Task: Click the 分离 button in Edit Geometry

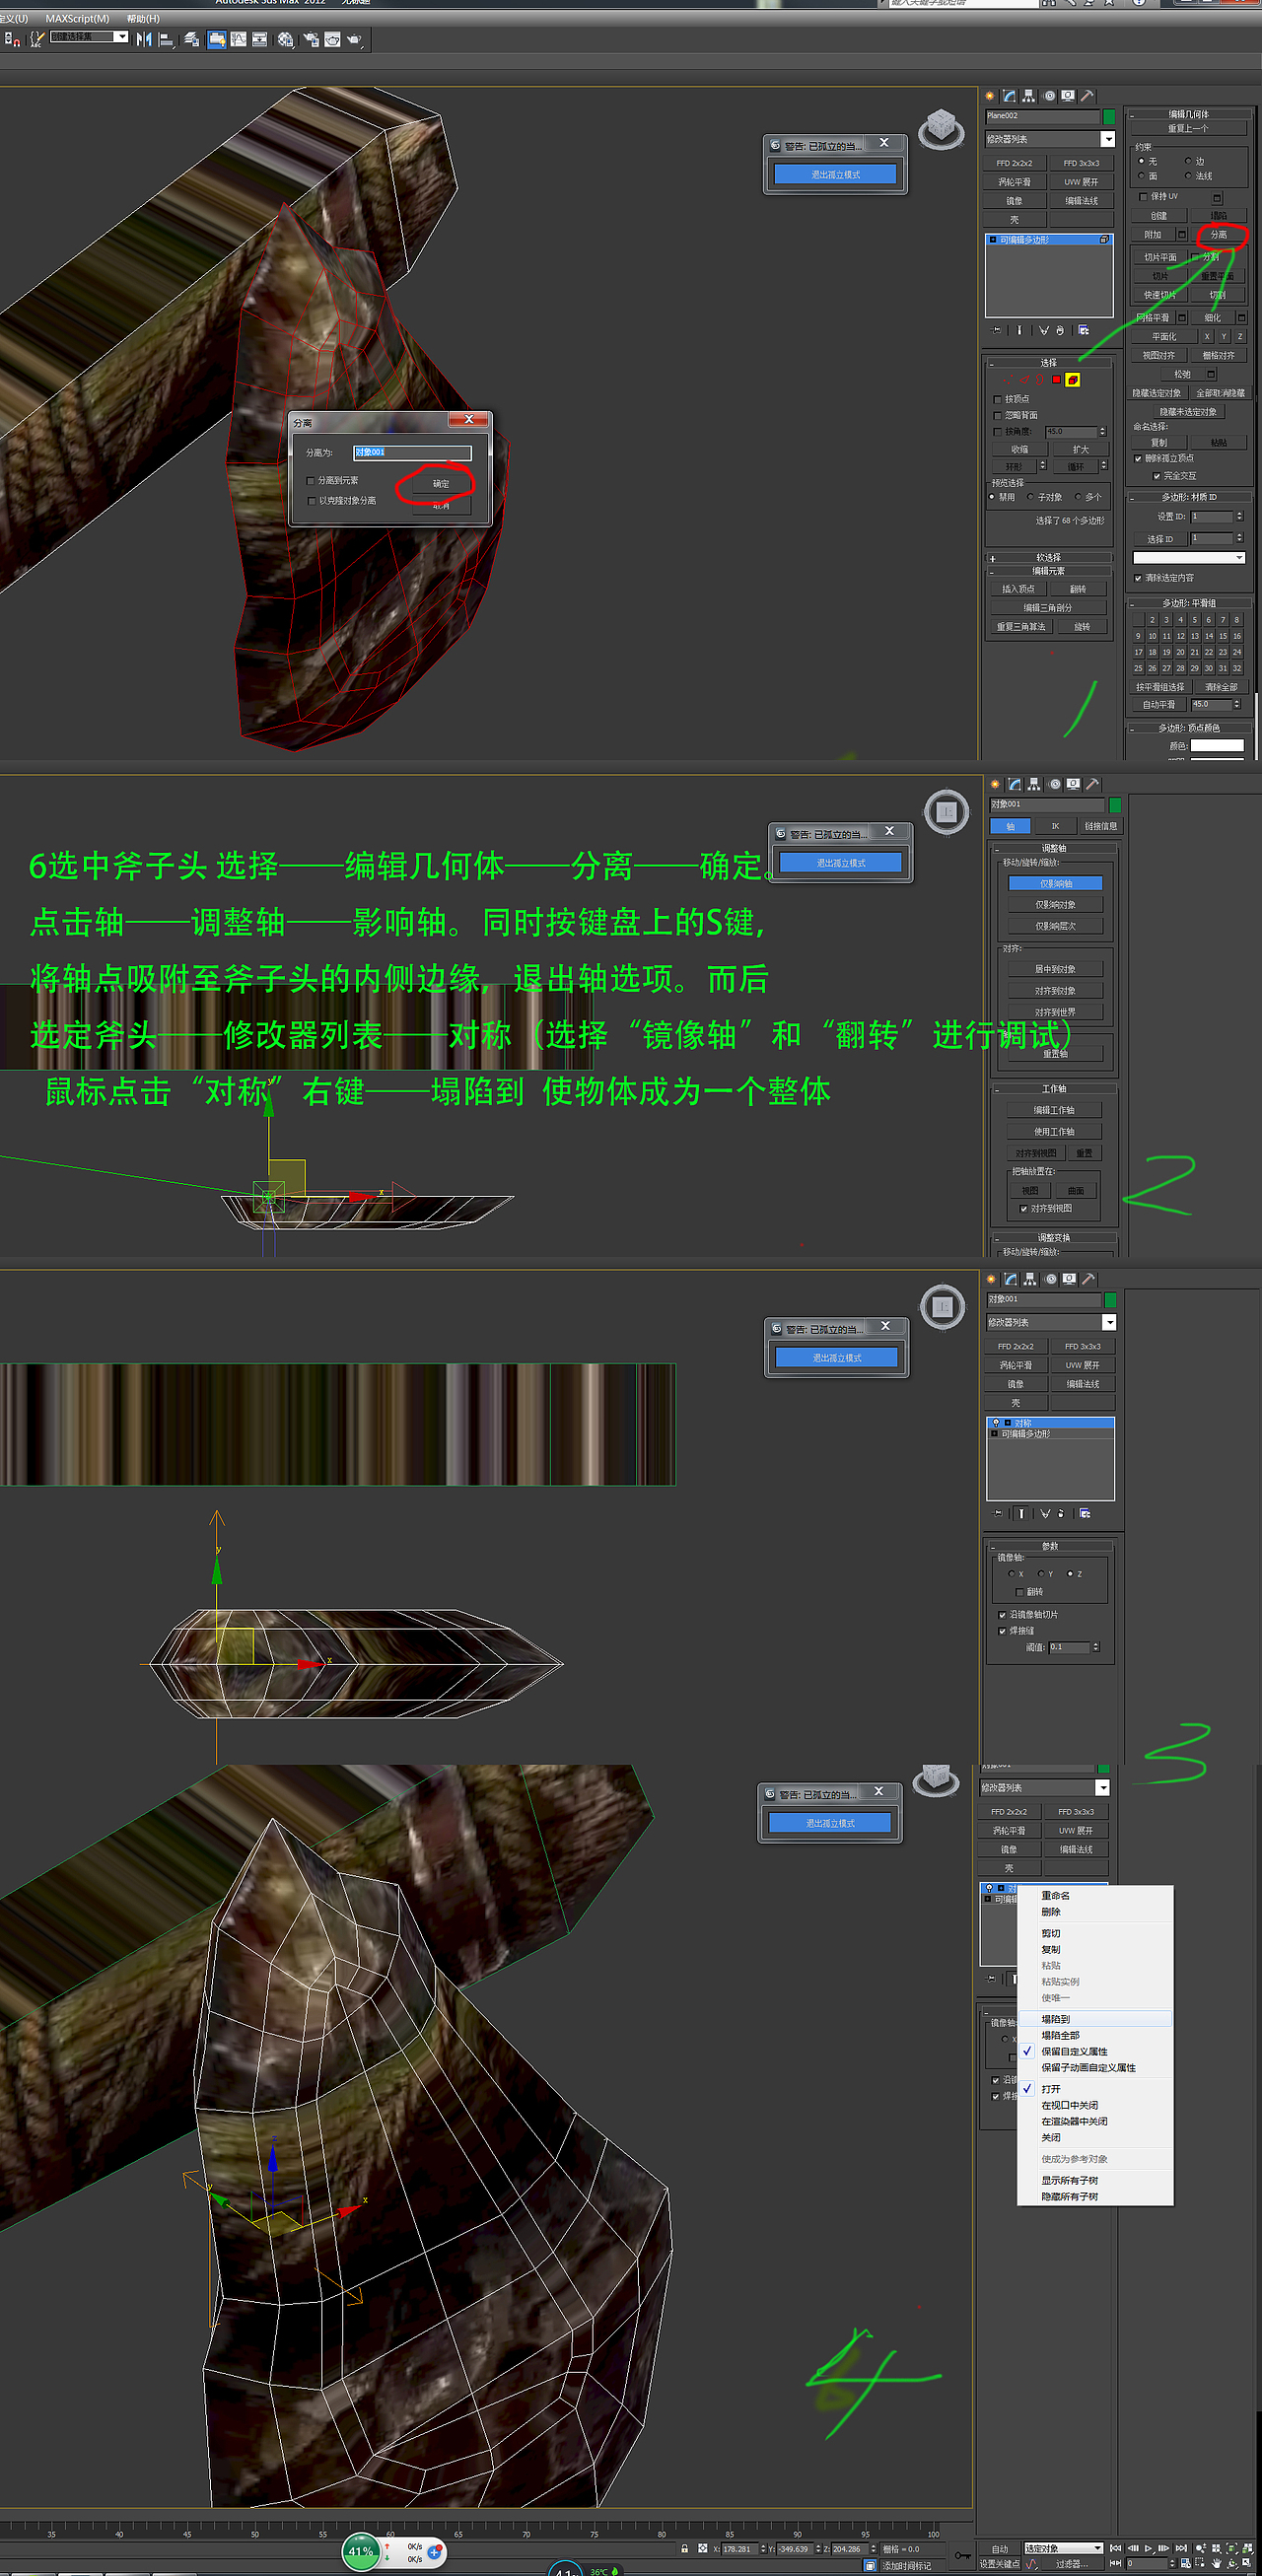Action: (x=1219, y=235)
